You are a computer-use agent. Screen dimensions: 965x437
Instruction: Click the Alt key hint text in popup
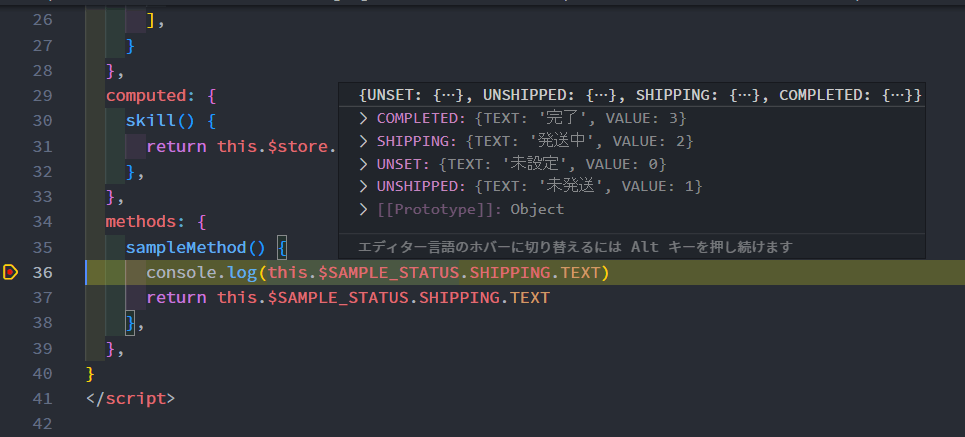coord(575,247)
